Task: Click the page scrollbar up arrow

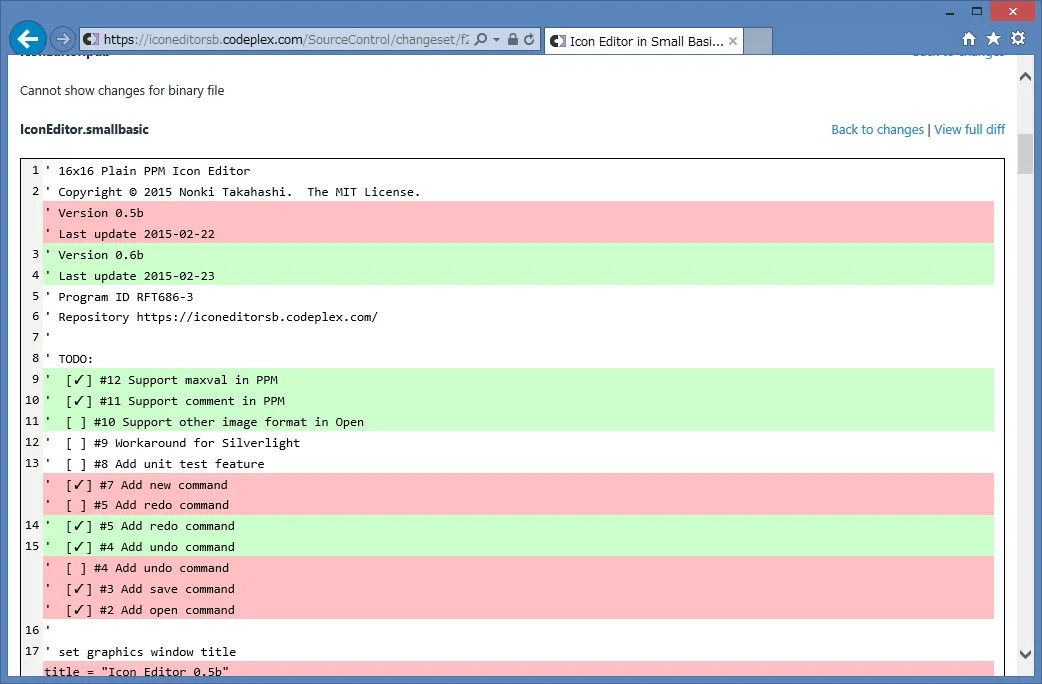Action: tap(1025, 77)
